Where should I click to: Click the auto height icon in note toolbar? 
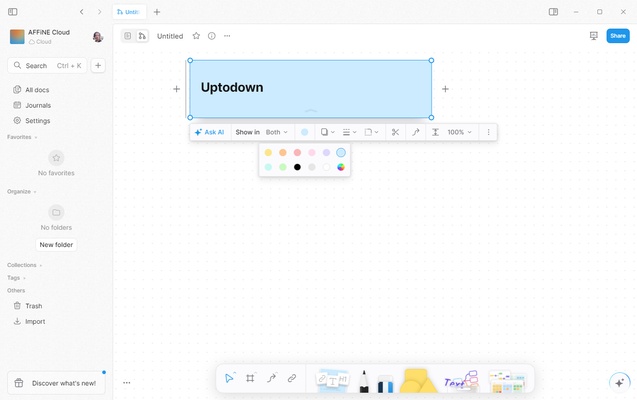pos(435,132)
